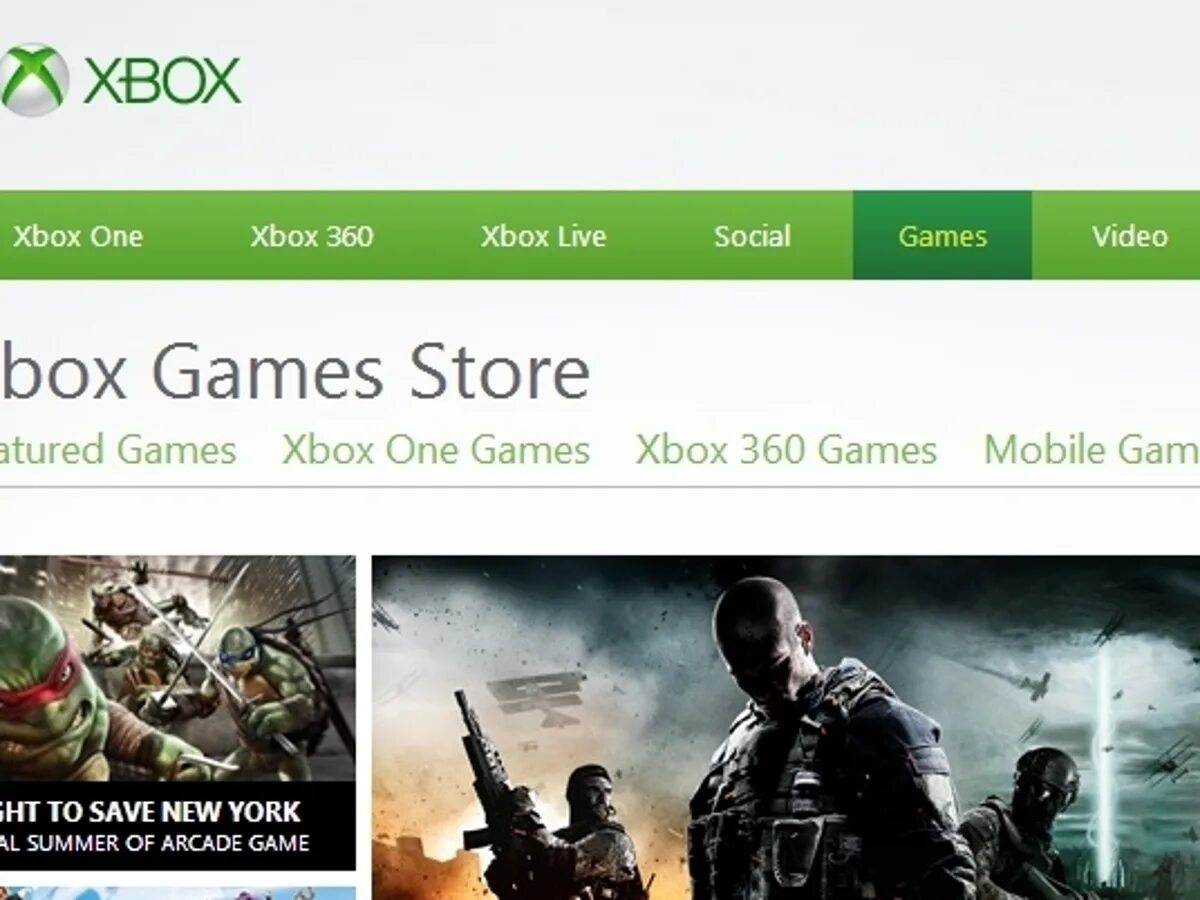The width and height of the screenshot is (1200, 900).
Task: Open the large soldier game banner
Action: point(786,728)
